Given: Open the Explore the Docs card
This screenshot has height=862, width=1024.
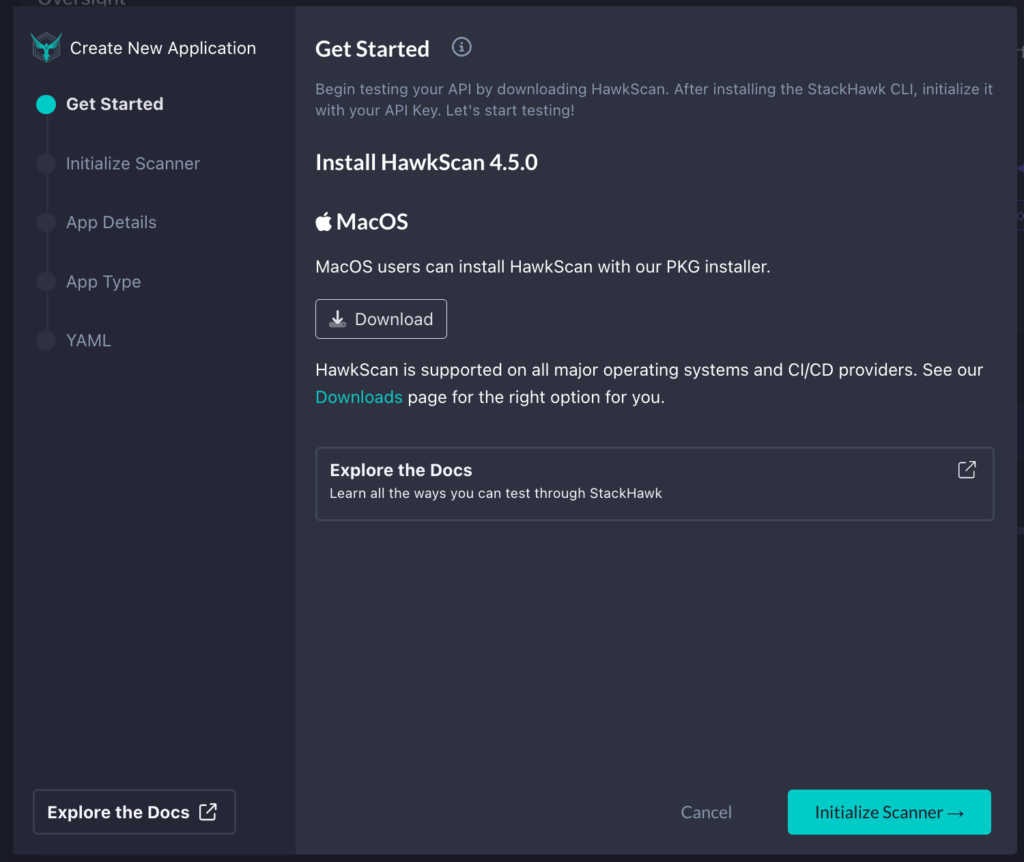Looking at the screenshot, I should pos(655,483).
